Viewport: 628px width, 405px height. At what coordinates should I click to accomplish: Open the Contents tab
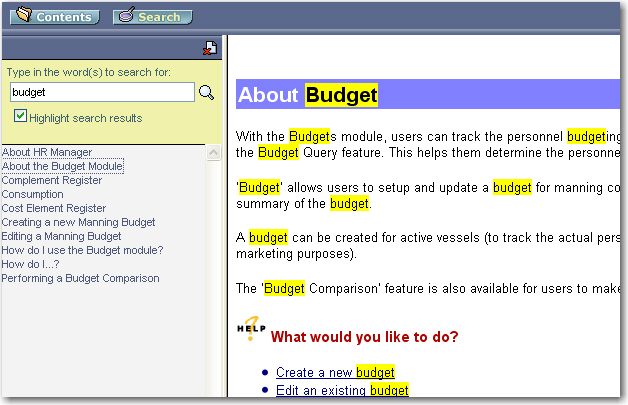coord(52,17)
